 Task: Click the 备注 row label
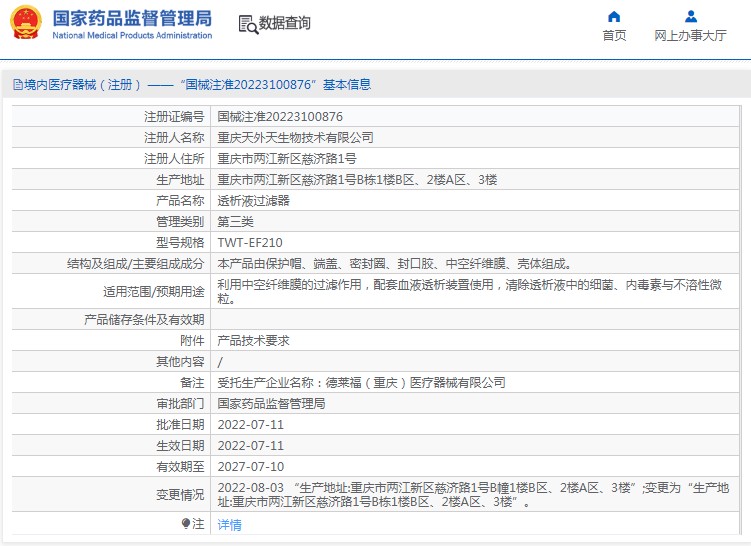[x=192, y=383]
